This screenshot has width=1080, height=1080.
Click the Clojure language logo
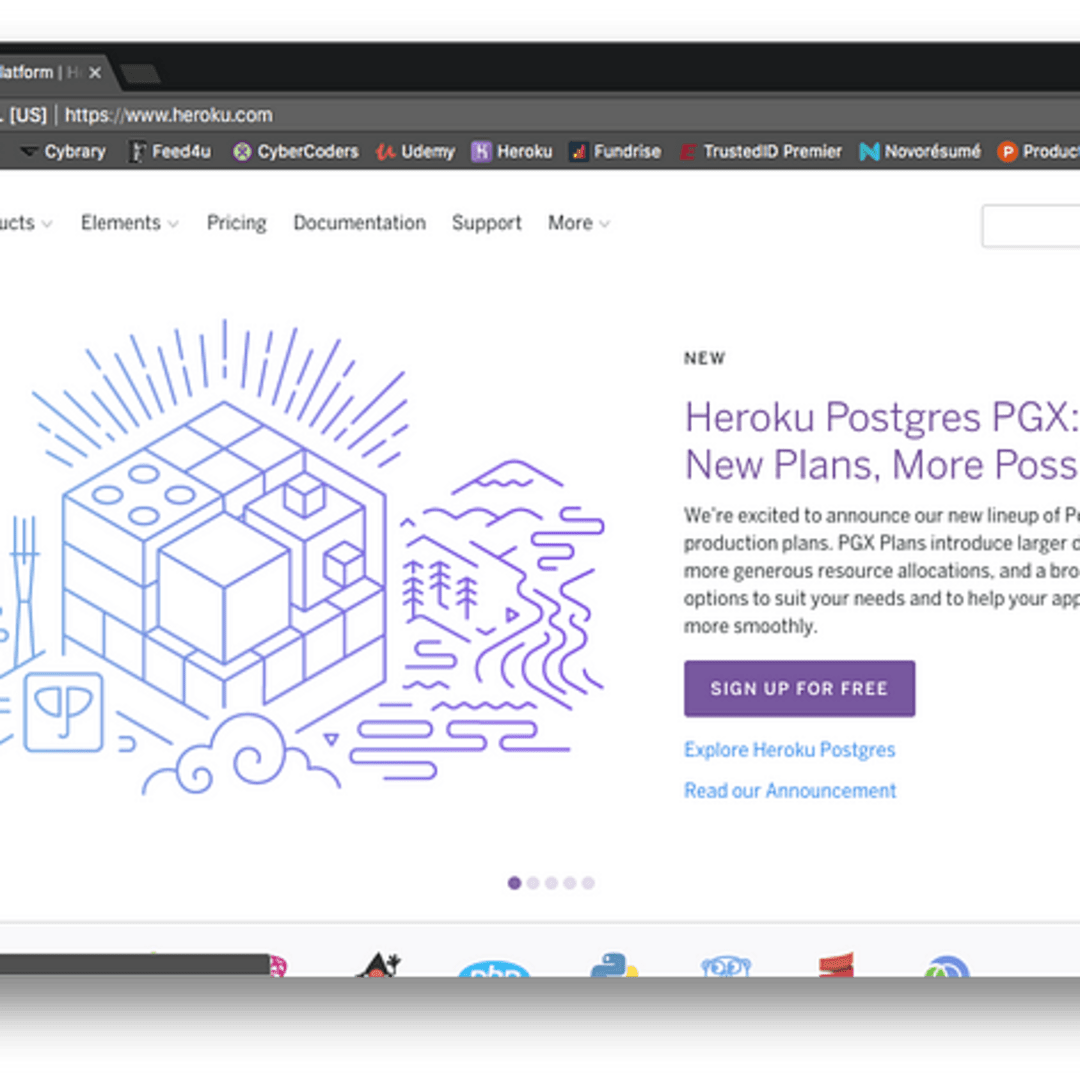[x=947, y=966]
